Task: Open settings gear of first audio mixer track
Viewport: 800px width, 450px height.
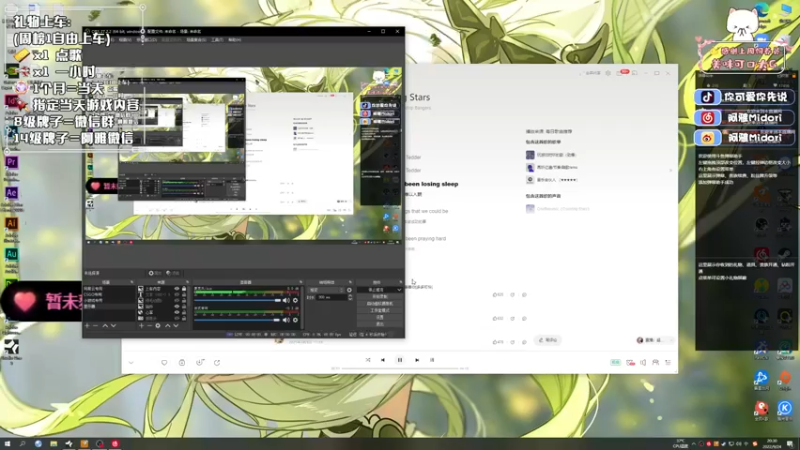Action: (295, 300)
